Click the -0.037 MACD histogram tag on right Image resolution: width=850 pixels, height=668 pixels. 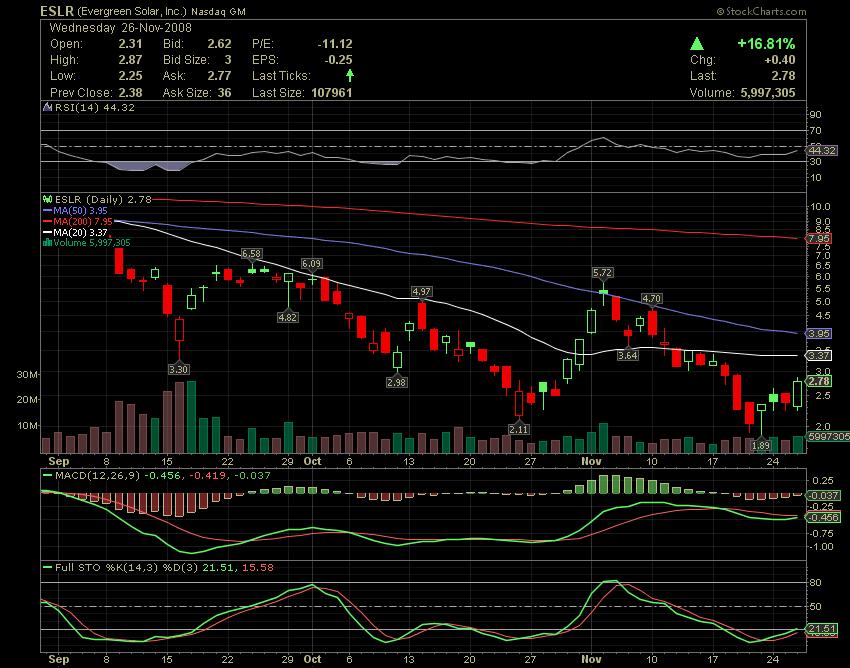point(823,495)
